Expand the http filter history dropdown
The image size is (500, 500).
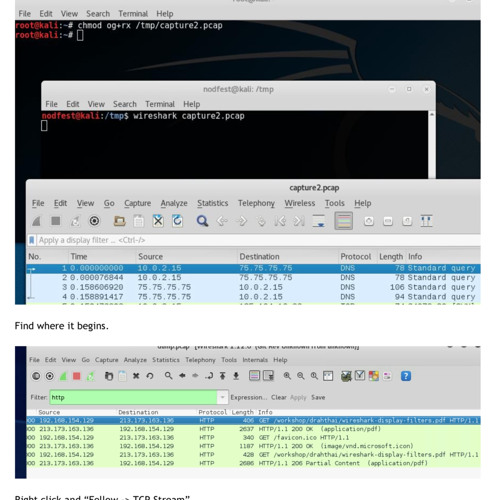pos(222,397)
